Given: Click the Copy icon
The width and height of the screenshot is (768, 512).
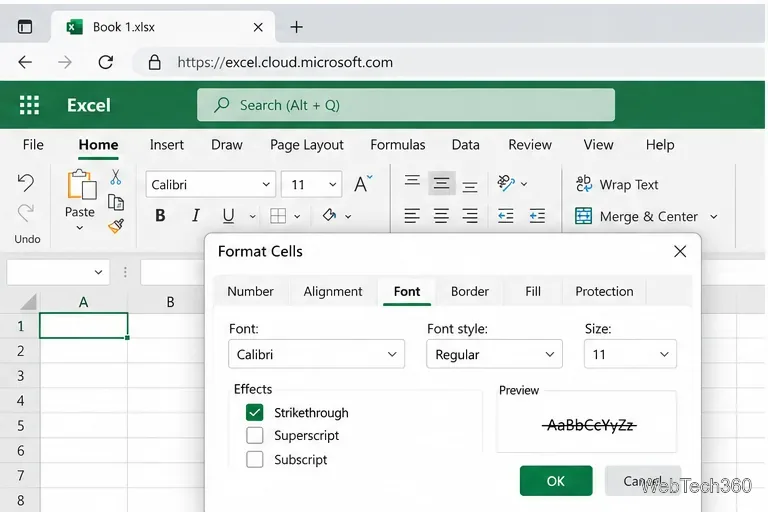Looking at the screenshot, I should coord(116,202).
